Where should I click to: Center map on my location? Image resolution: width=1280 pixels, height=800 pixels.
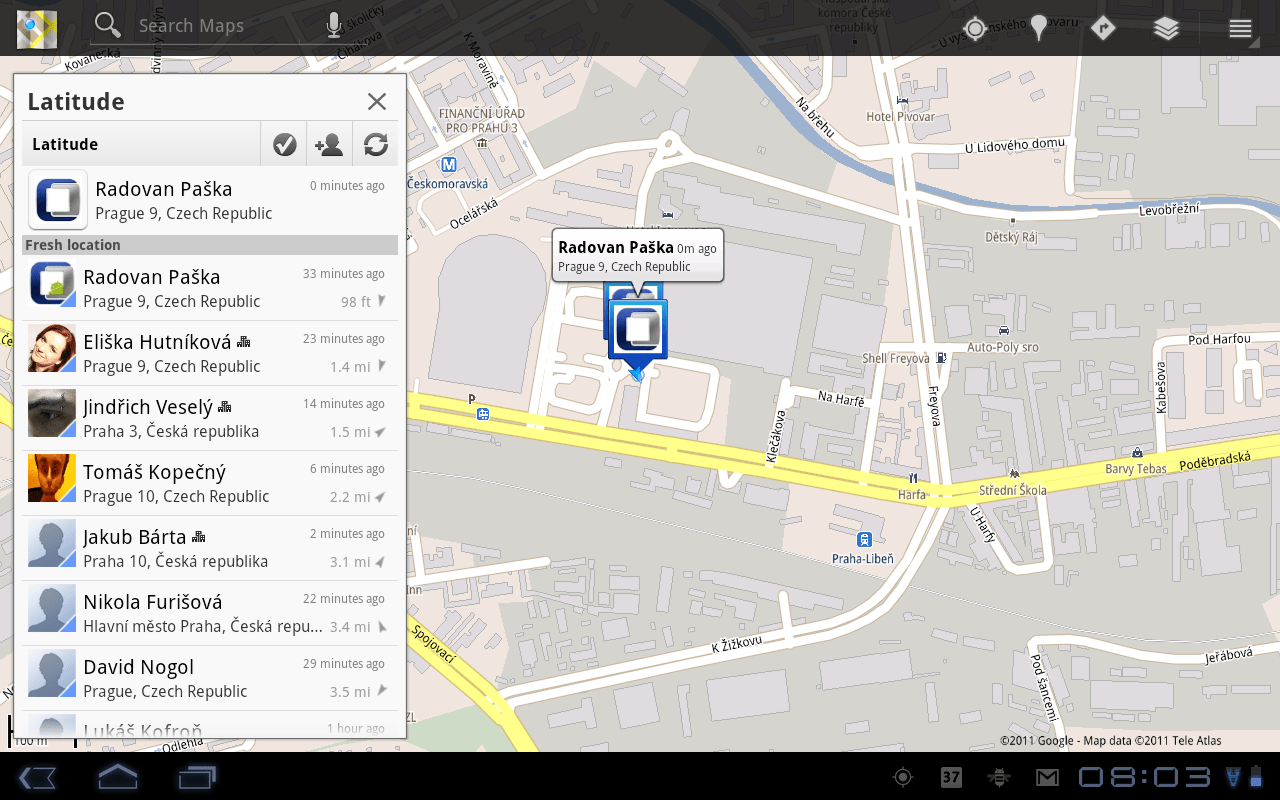974,28
